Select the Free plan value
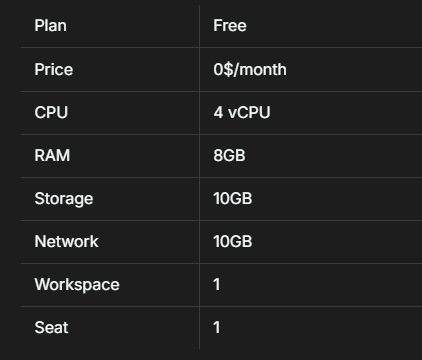This screenshot has height=360, width=422. (230, 26)
